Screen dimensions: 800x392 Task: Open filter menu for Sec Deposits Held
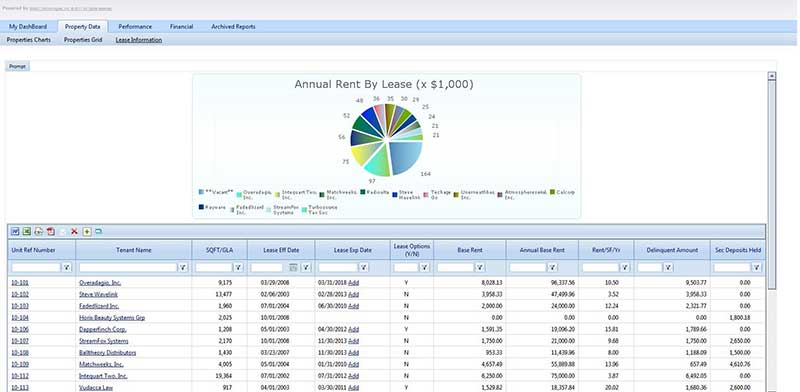click(x=756, y=267)
